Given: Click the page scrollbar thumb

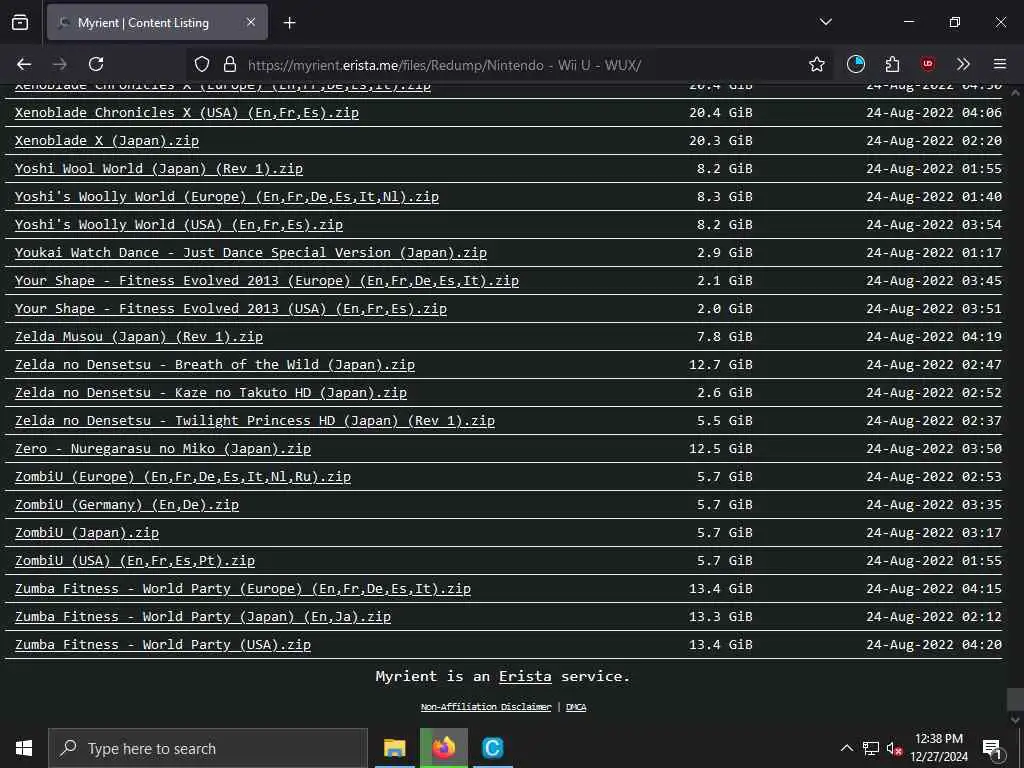Looking at the screenshot, I should [1016, 699].
